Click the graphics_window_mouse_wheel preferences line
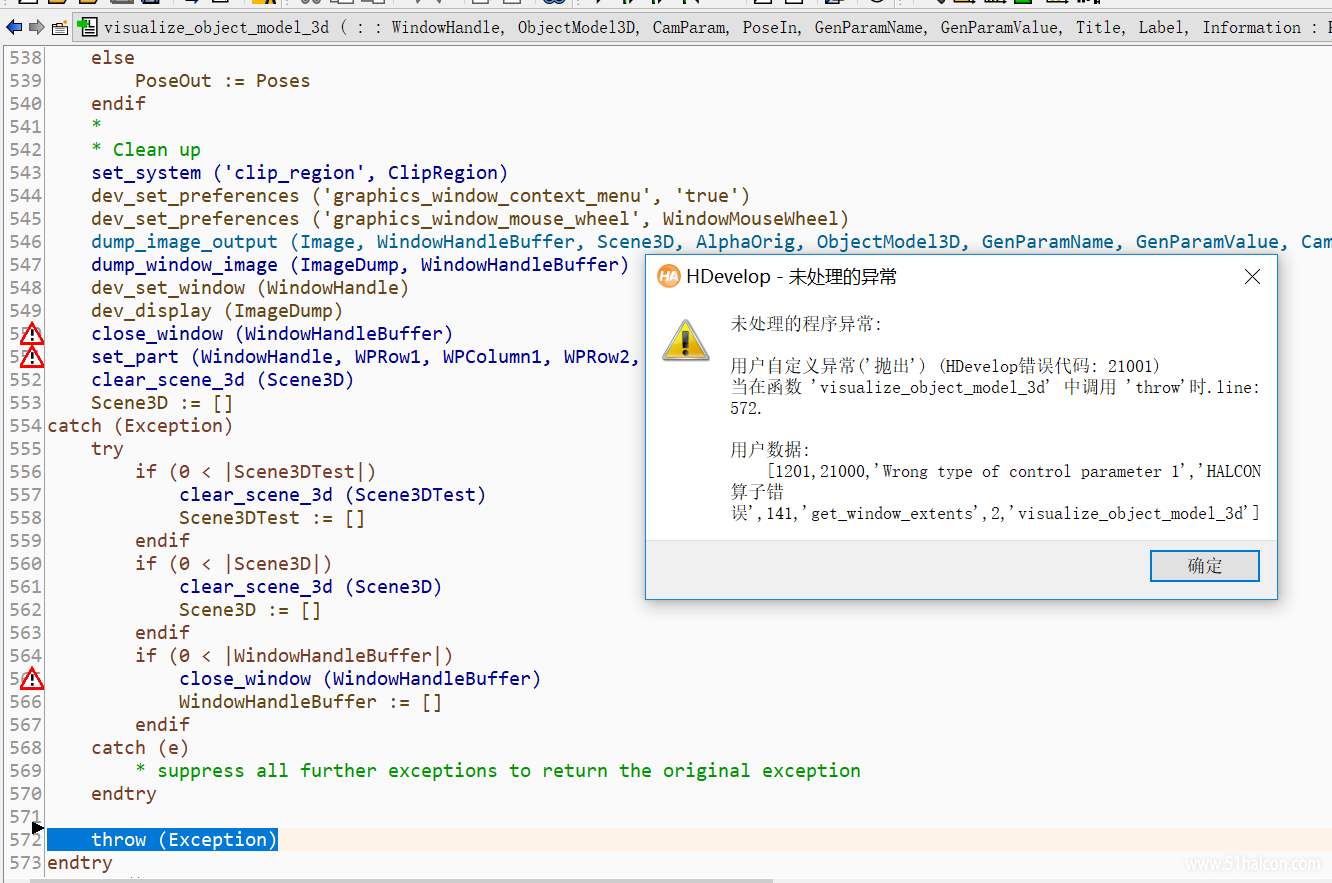Image resolution: width=1332 pixels, height=883 pixels. click(470, 219)
